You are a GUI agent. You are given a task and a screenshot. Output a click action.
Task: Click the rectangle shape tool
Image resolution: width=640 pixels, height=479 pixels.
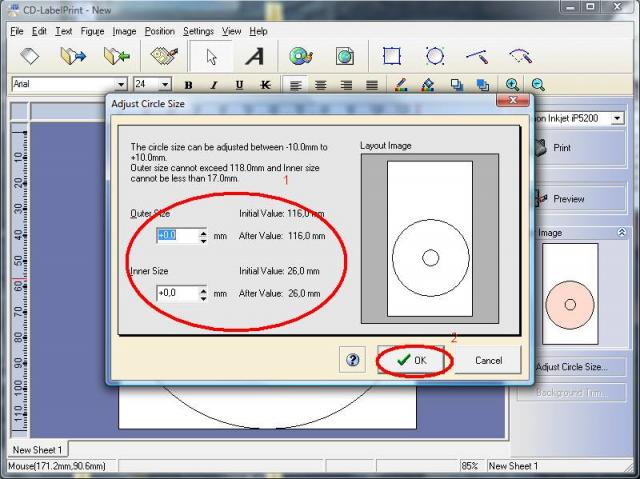[x=392, y=56]
